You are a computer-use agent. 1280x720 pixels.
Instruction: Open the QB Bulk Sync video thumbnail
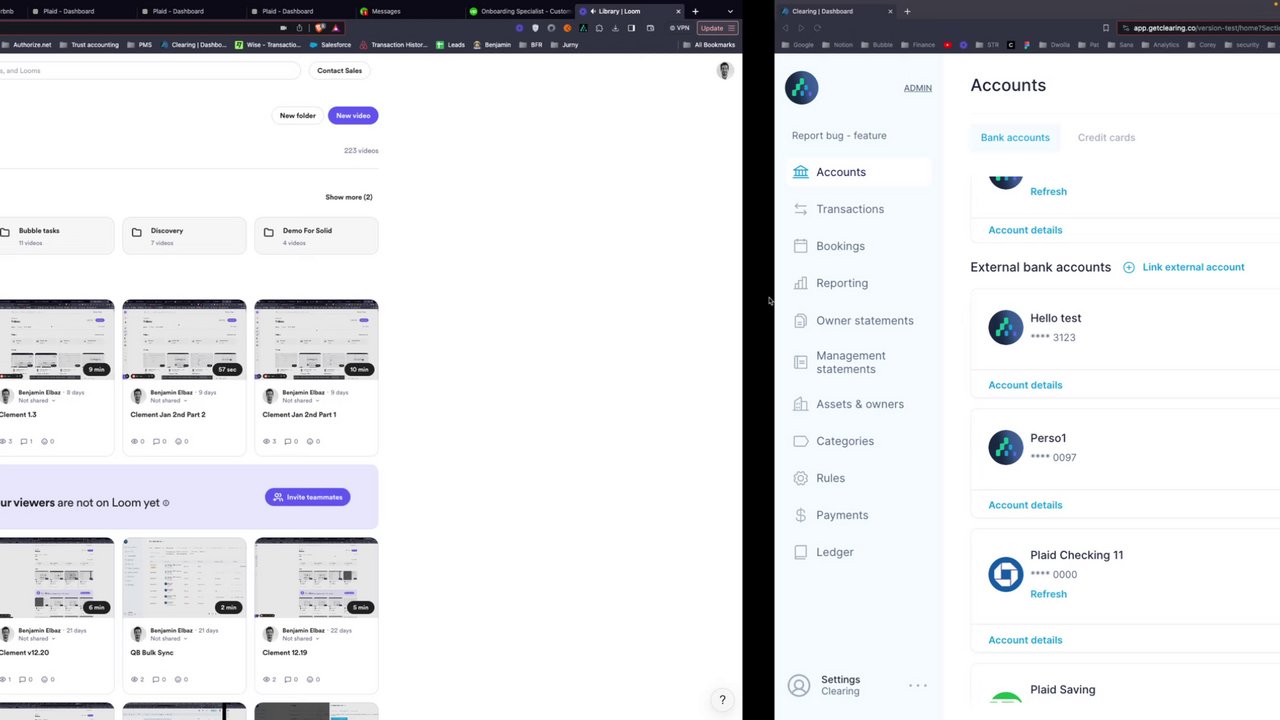[184, 578]
